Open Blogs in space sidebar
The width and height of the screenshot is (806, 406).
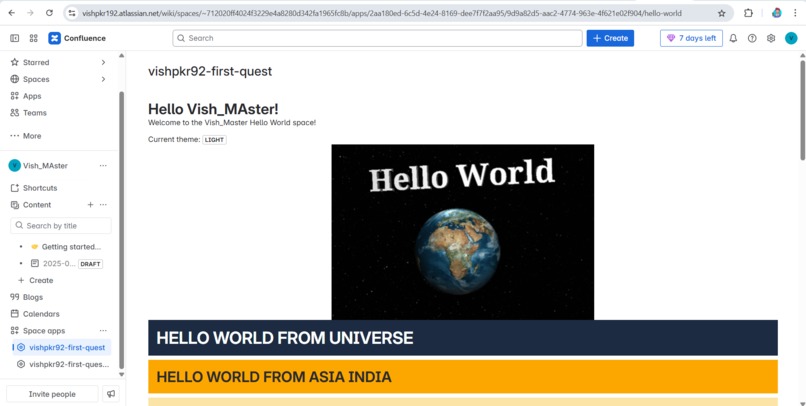click(x=33, y=297)
